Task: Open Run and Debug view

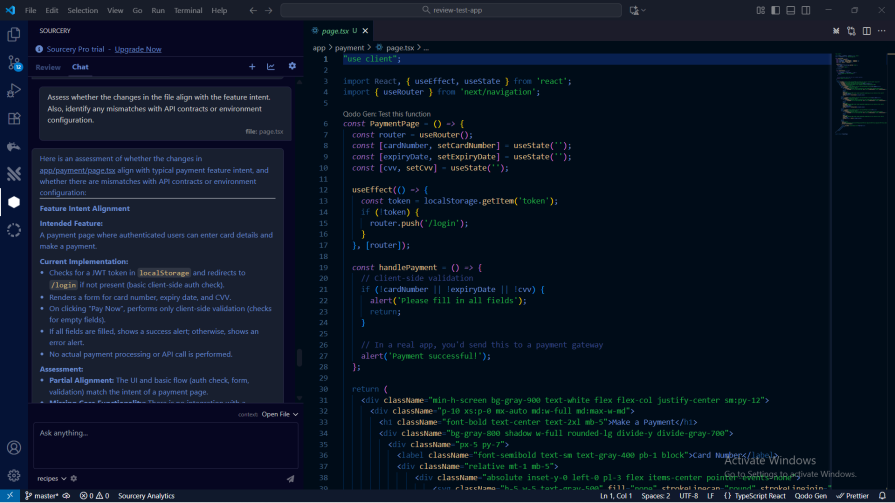Action: pyautogui.click(x=14, y=90)
